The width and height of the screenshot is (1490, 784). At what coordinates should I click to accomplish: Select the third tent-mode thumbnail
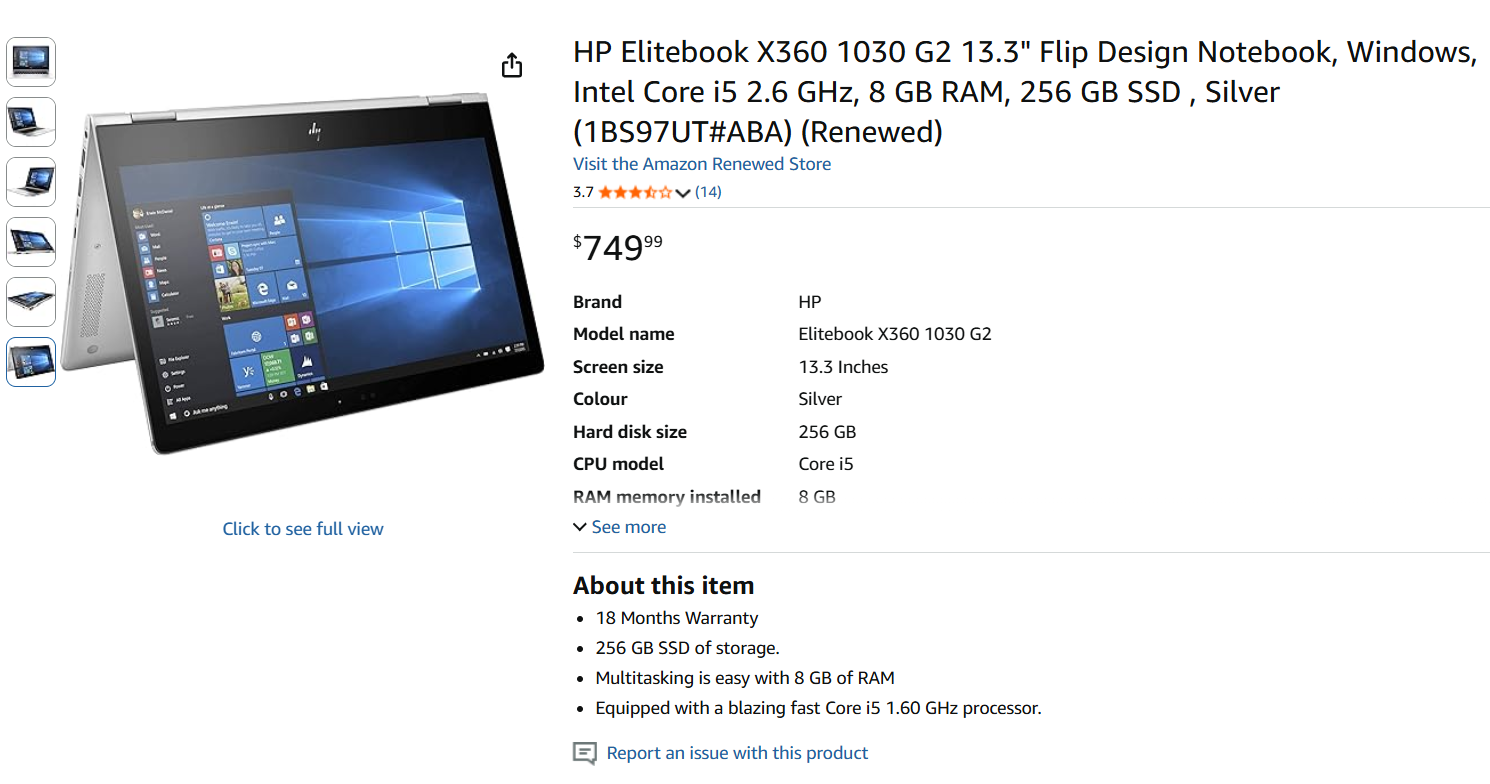(x=30, y=181)
